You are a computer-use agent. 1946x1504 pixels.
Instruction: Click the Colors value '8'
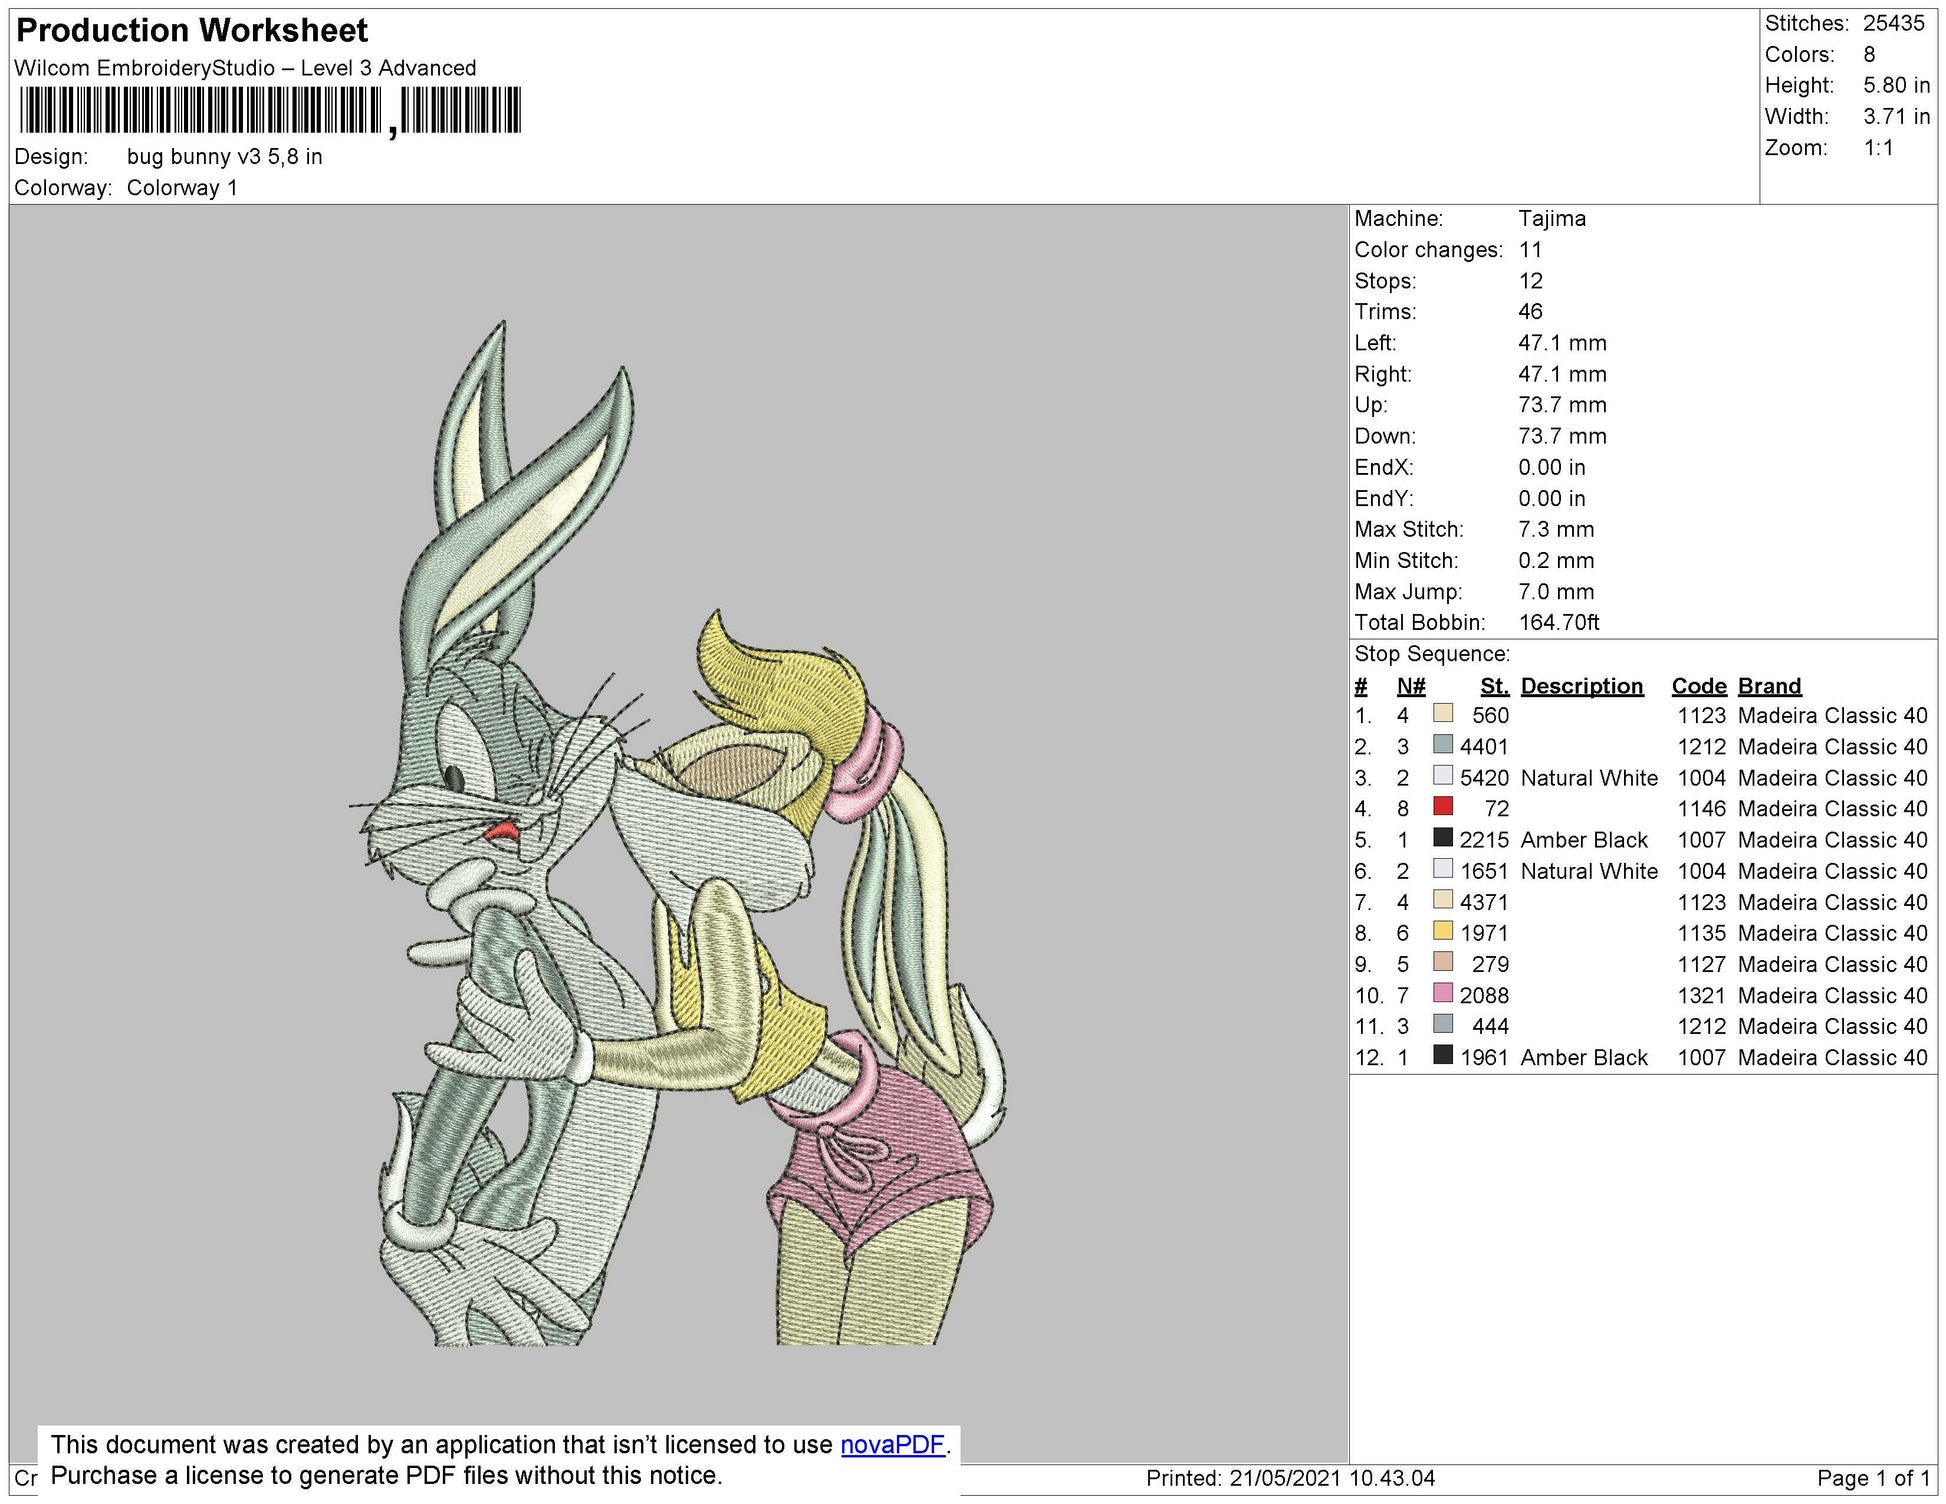1869,54
